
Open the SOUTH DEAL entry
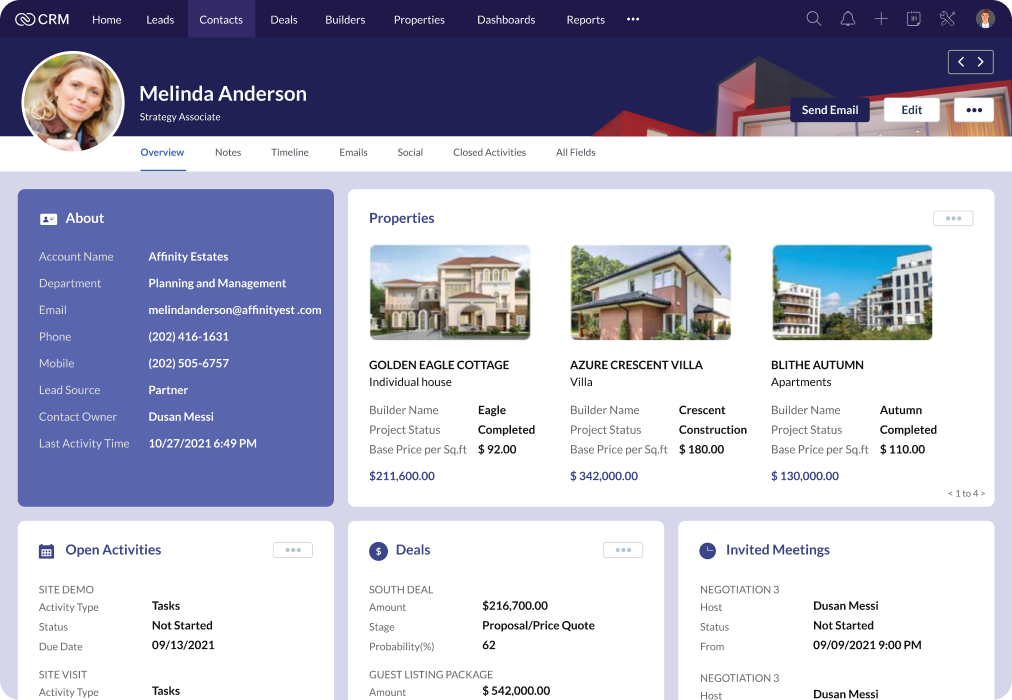(x=401, y=590)
